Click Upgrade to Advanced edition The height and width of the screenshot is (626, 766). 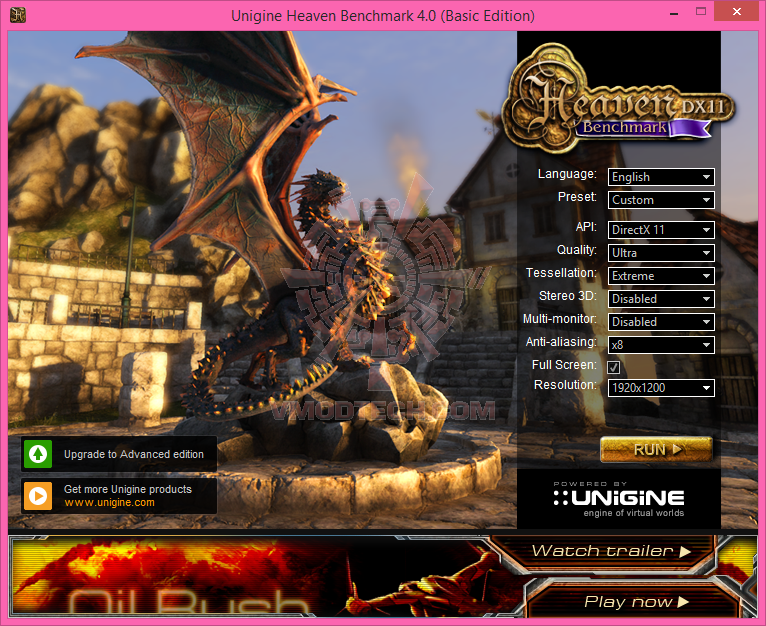pyautogui.click(x=119, y=454)
